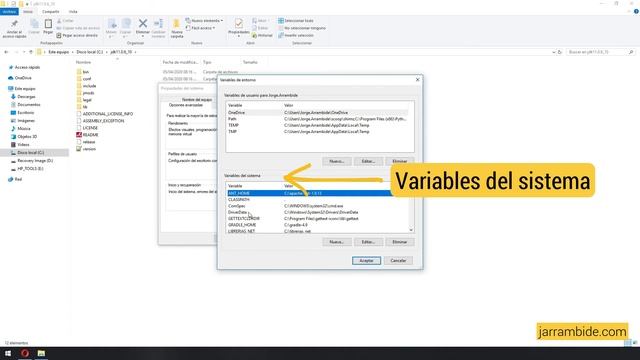Image resolution: width=640 pixels, height=360 pixels.
Task: Click the Pegar clipboard icon in ribbon
Action: coord(48,24)
